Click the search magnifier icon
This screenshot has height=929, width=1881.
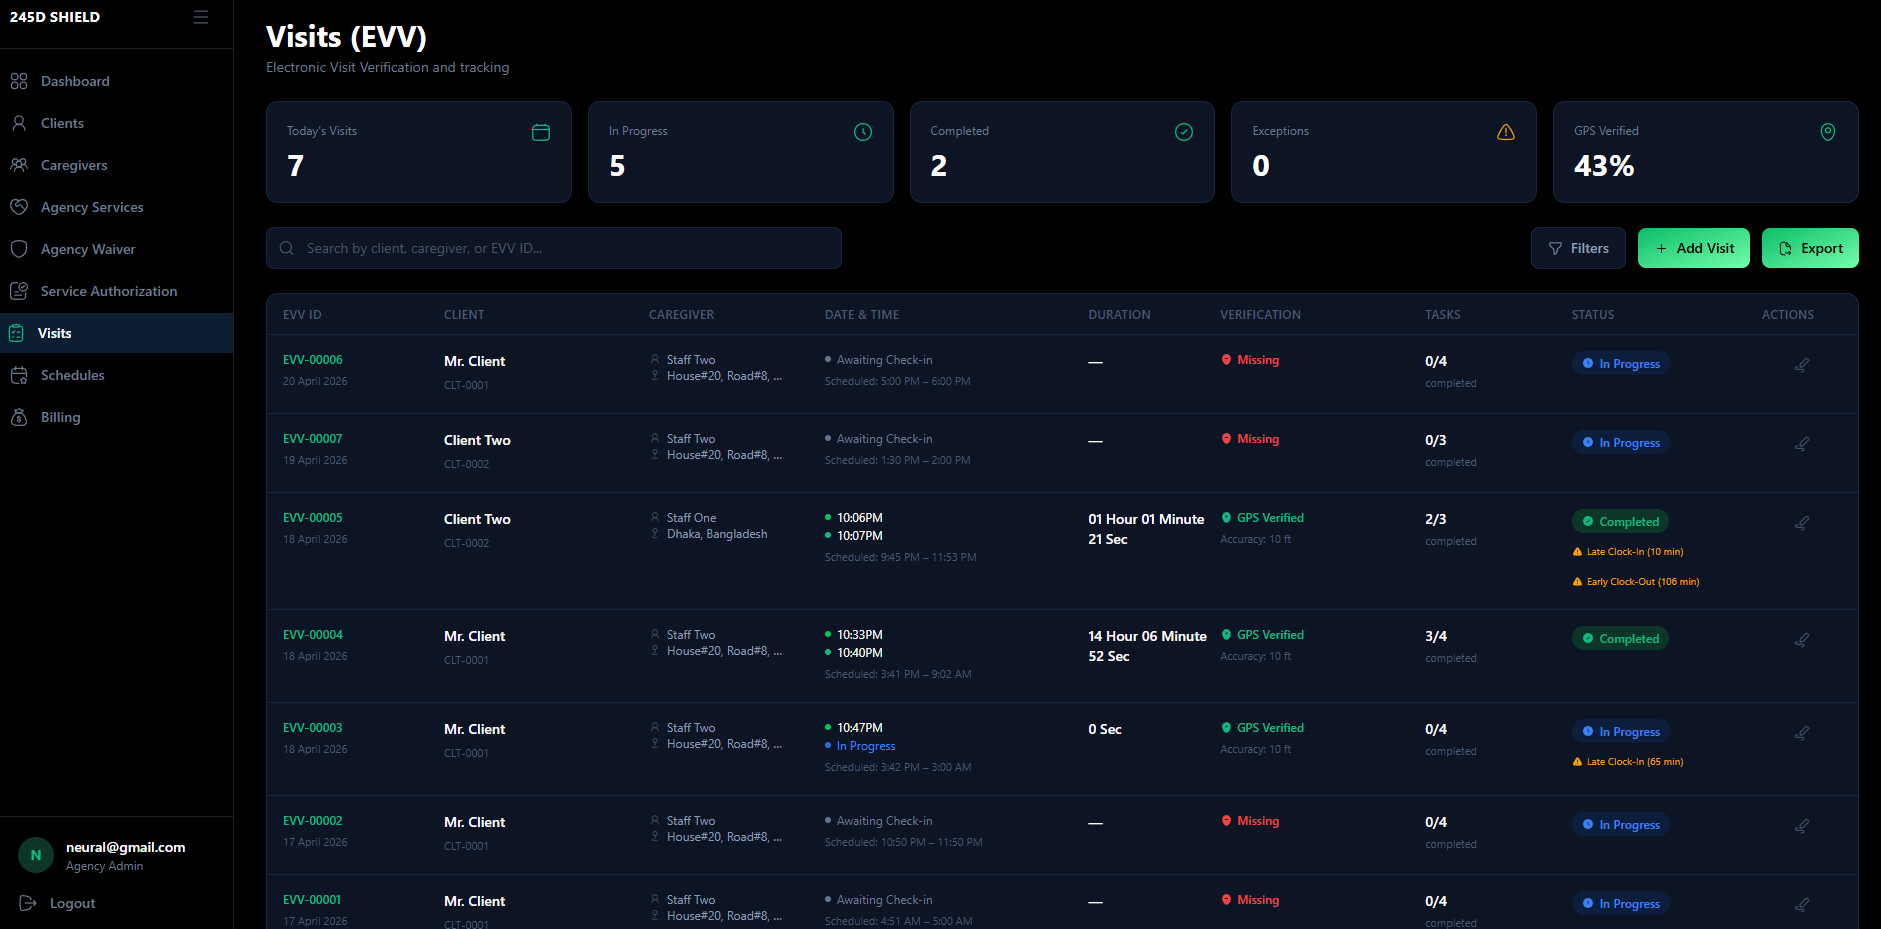[287, 248]
